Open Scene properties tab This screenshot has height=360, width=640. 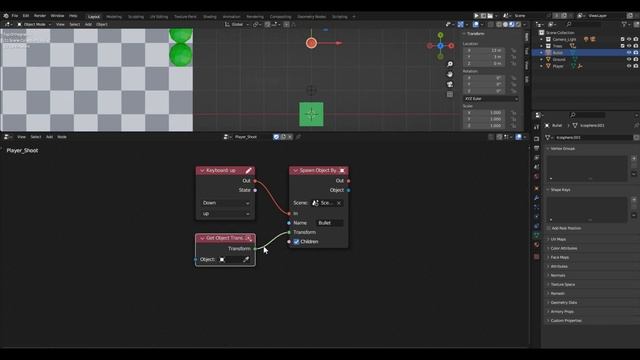click(x=536, y=167)
